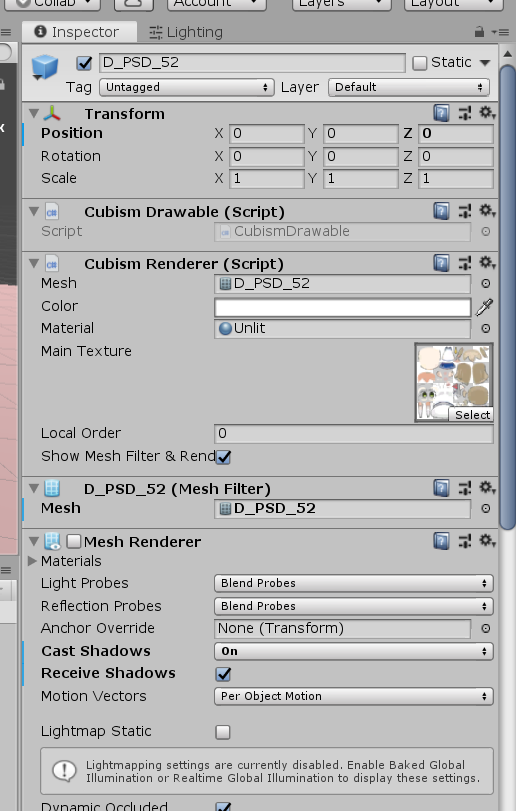
Task: Click the object name field D_PSD_52
Action: coord(252,63)
